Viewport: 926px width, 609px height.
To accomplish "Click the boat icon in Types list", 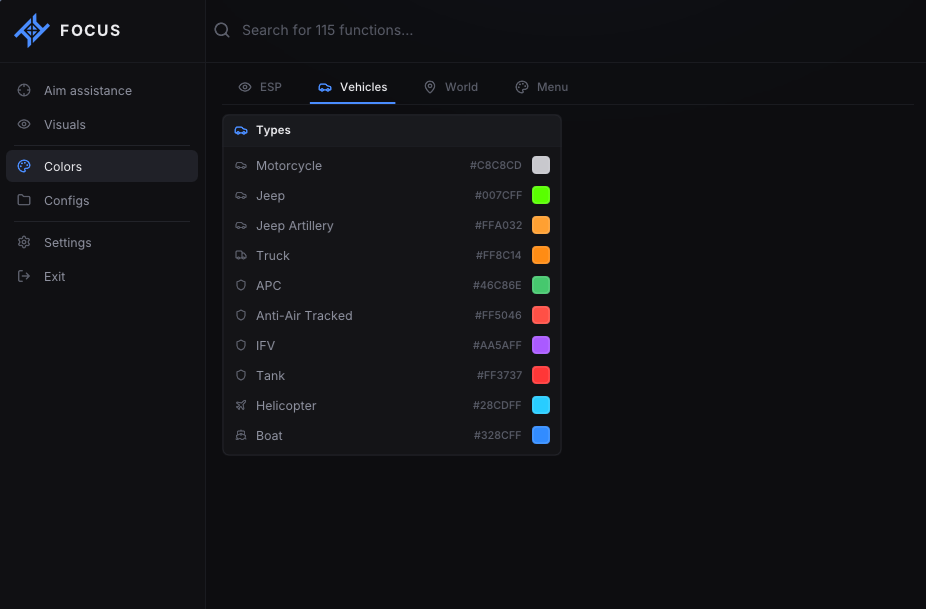I will [241, 435].
